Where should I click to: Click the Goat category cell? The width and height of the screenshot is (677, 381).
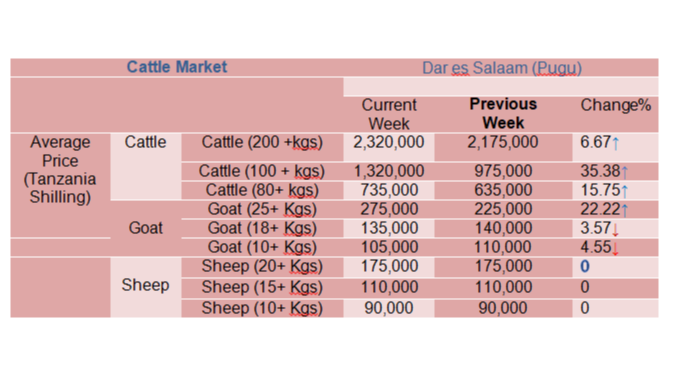(x=146, y=228)
